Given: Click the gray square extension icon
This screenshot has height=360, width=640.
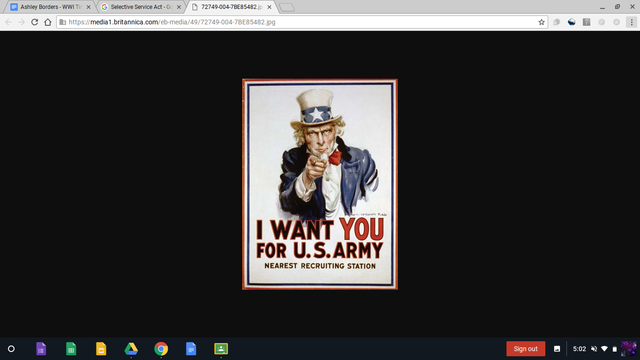Looking at the screenshot, I should point(587,22).
